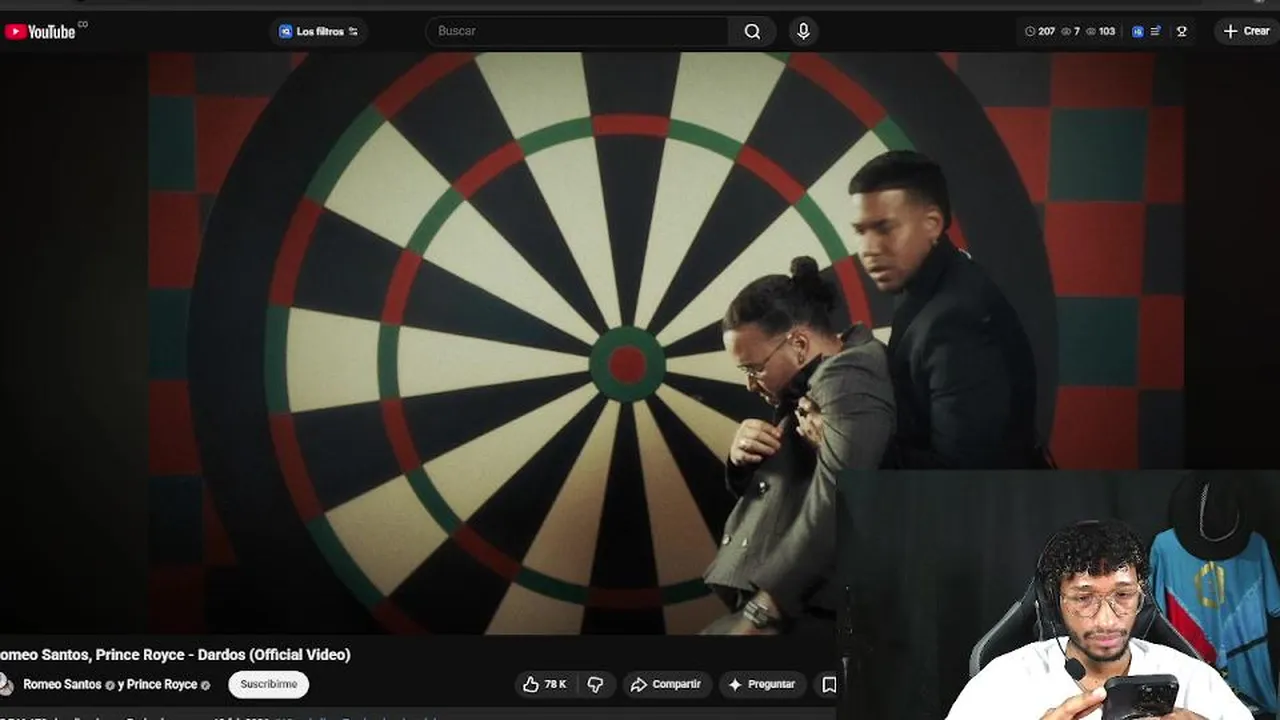
Task: Open the blue square extension icon
Action: (x=1138, y=31)
